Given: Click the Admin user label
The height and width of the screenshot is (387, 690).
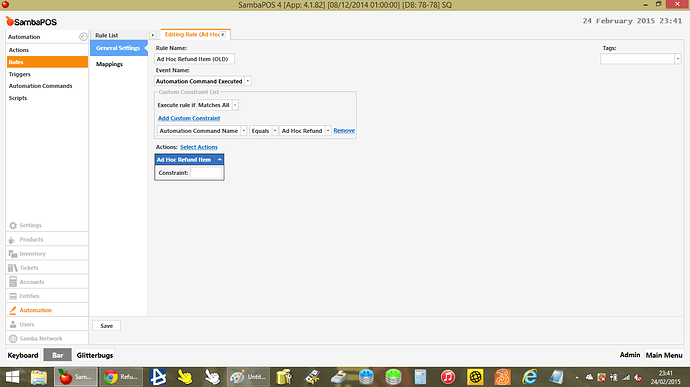Looking at the screenshot, I should [630, 355].
